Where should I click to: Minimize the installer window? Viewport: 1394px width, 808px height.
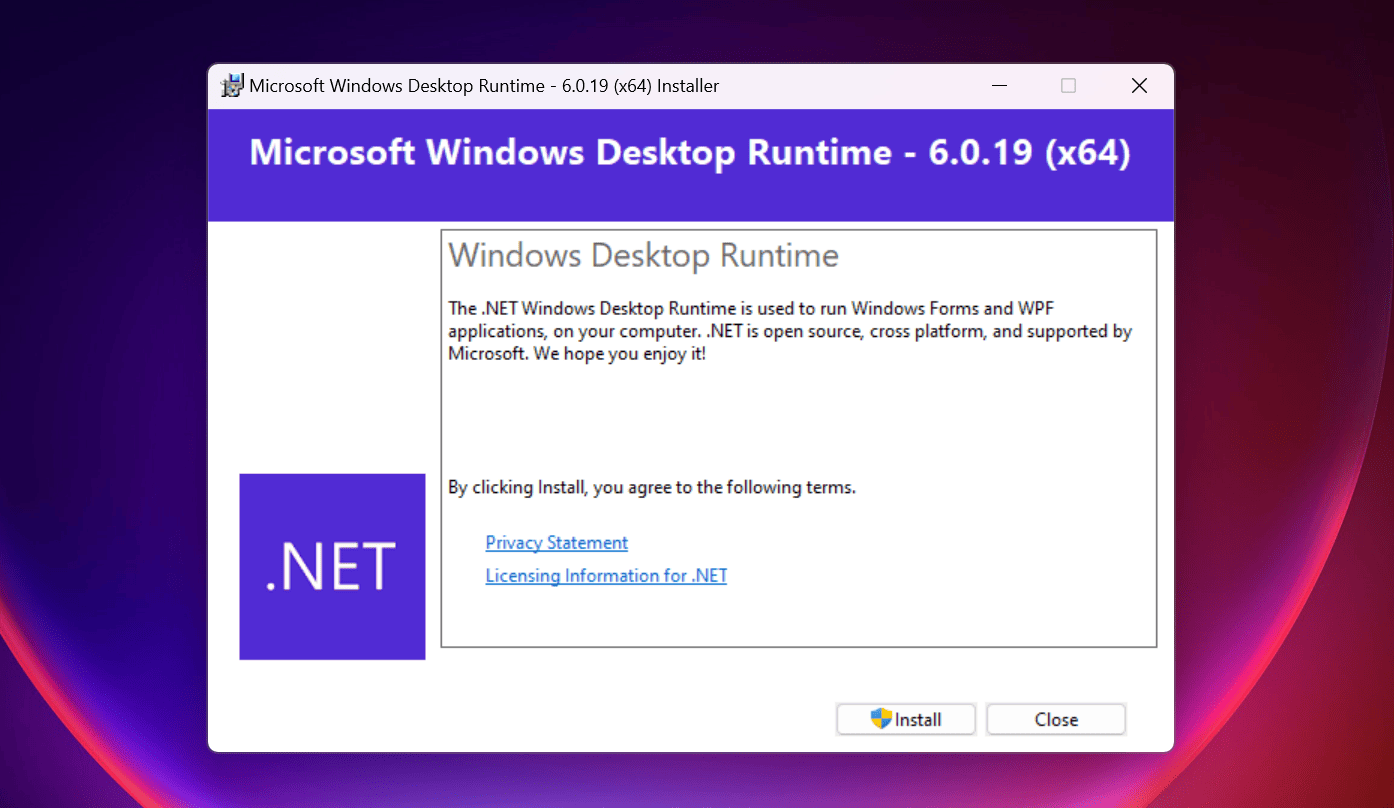(999, 86)
